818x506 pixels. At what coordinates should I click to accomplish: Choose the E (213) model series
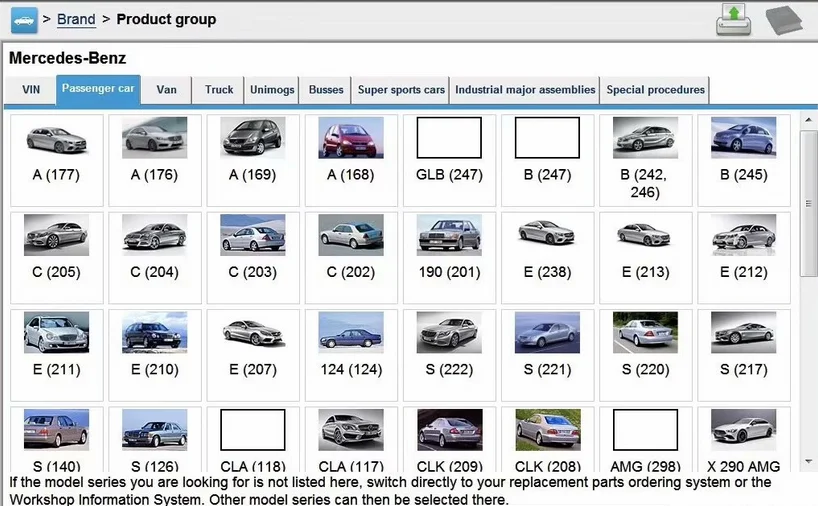pos(645,258)
